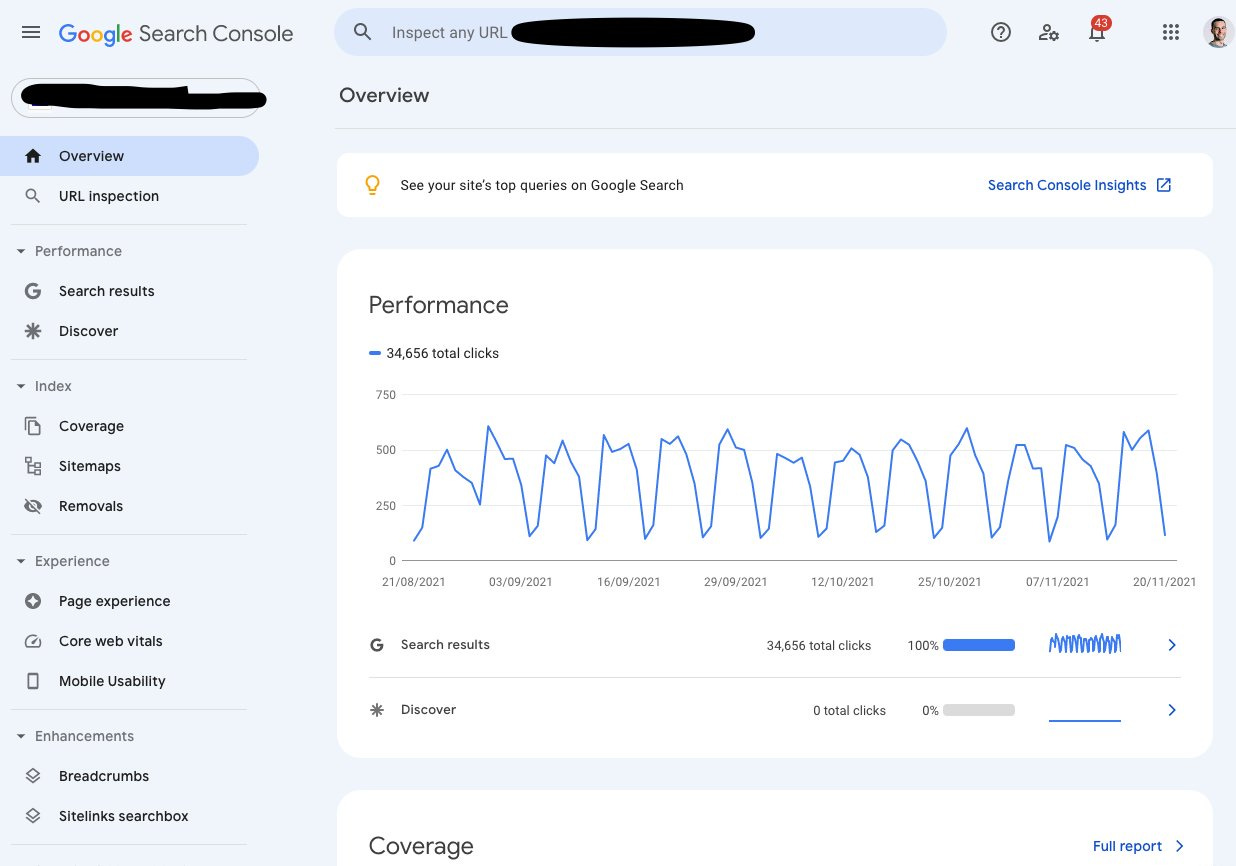Viewport: 1236px width, 866px height.
Task: Open the Google apps grid
Action: pyautogui.click(x=1171, y=32)
